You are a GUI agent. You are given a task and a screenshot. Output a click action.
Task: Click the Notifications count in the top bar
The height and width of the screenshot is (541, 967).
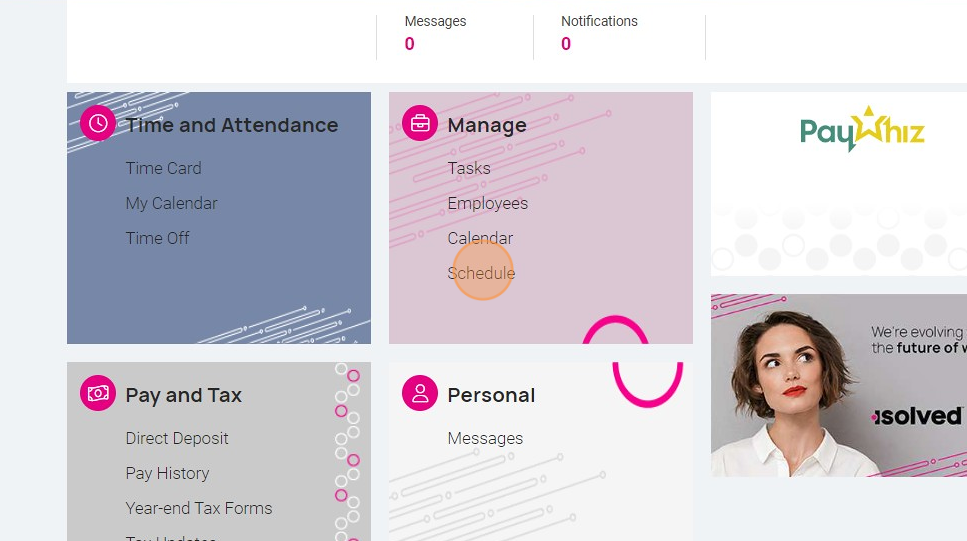coord(566,44)
